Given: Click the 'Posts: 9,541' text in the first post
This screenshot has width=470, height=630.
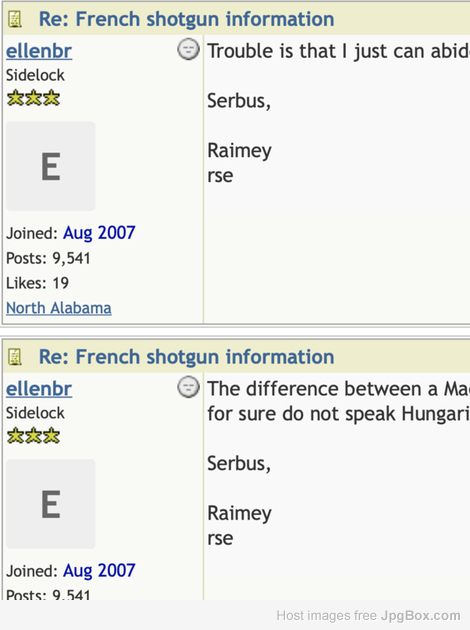Looking at the screenshot, I should tap(48, 258).
